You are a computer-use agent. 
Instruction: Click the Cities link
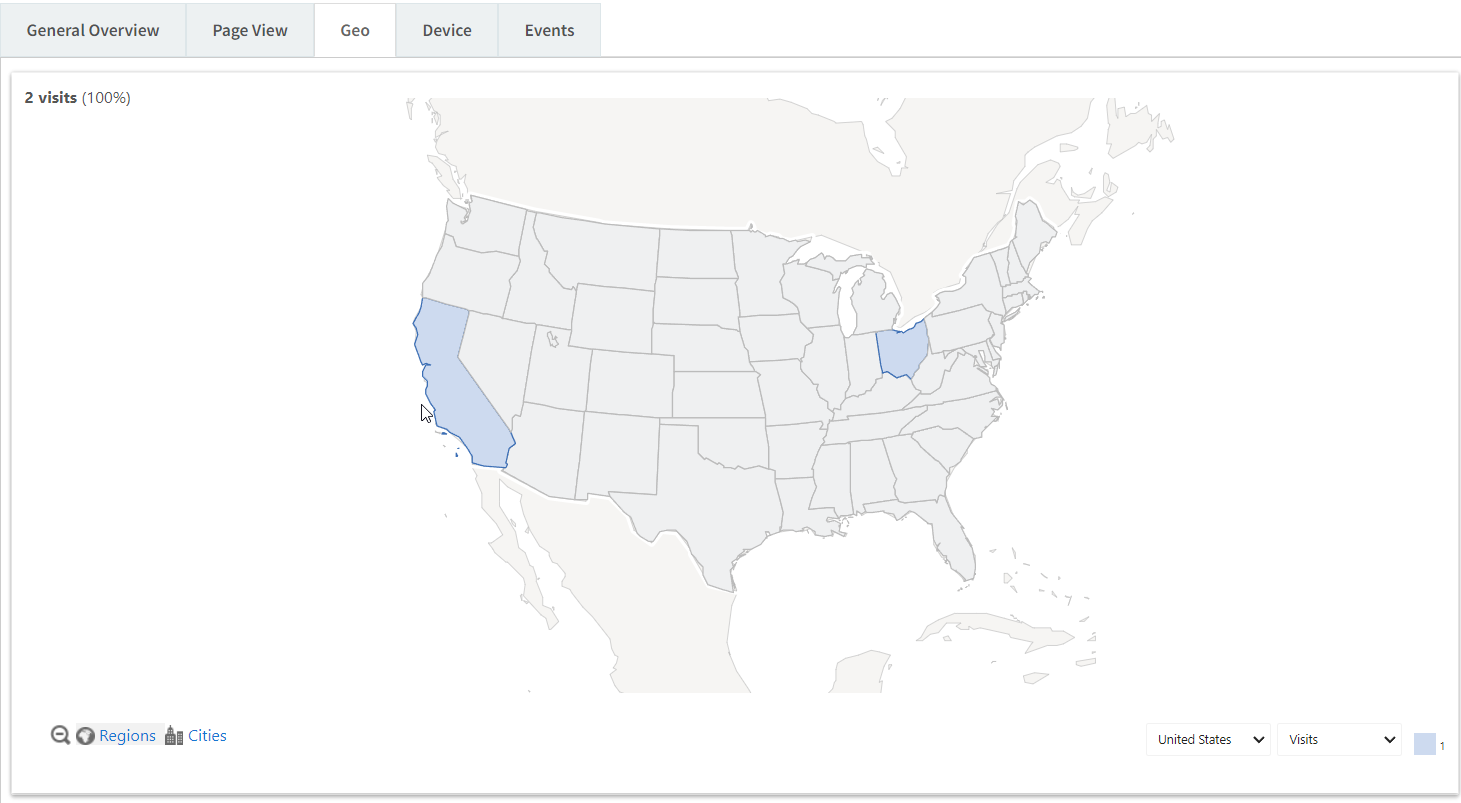[208, 736]
